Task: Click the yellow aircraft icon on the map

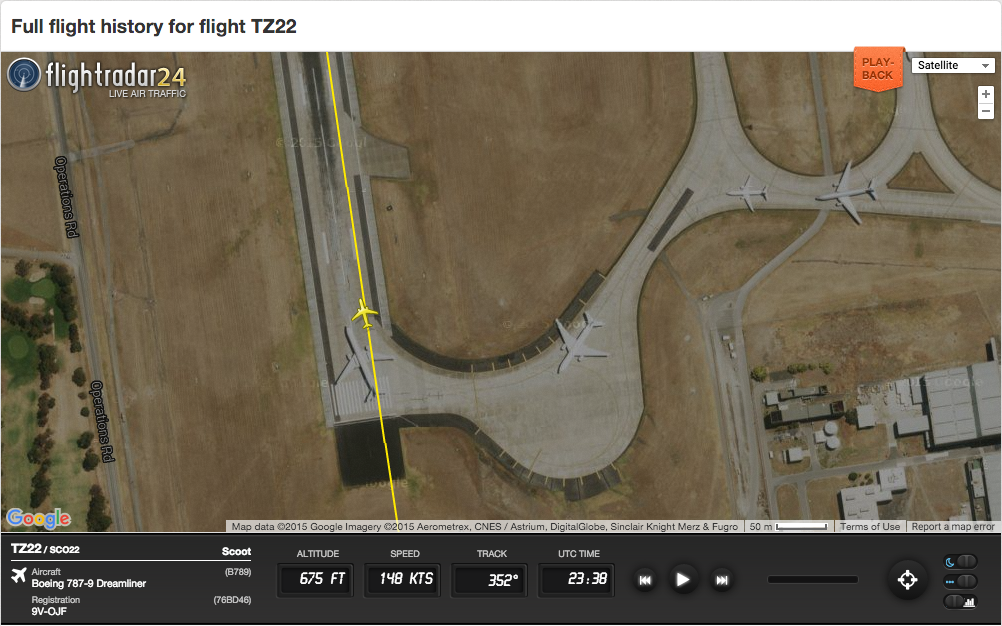Action: point(365,314)
